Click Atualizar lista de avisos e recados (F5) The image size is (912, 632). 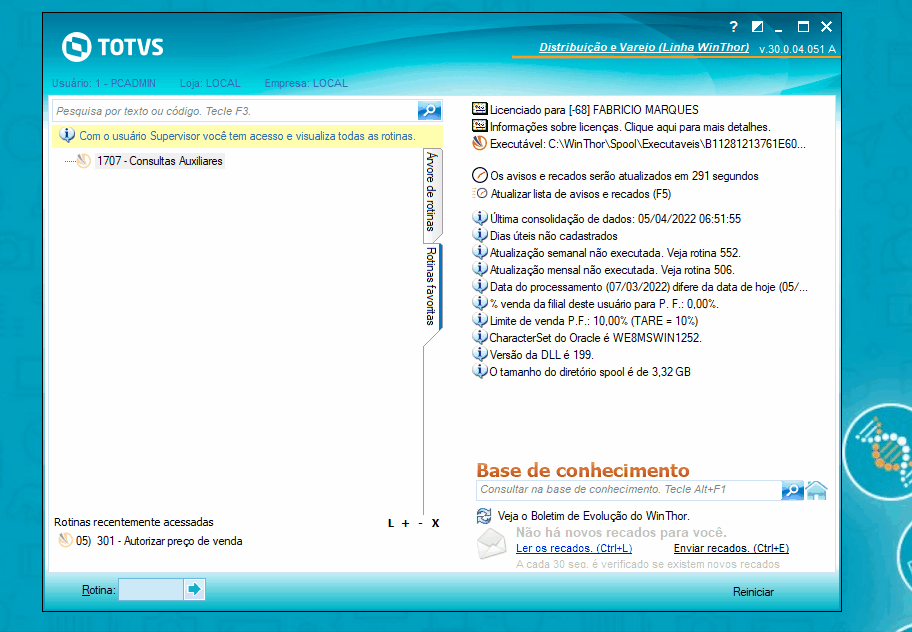tap(581, 194)
